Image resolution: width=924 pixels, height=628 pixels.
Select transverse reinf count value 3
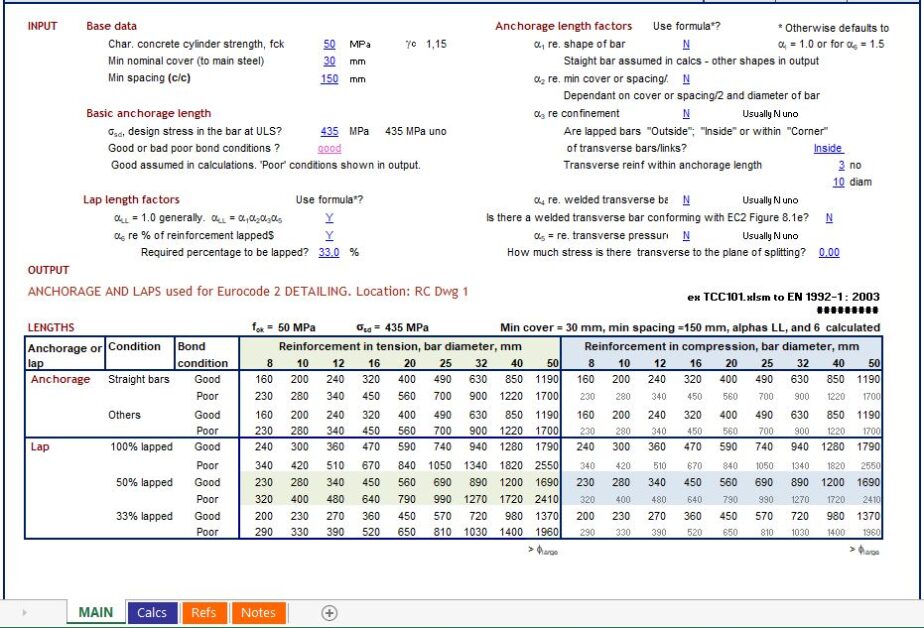[x=842, y=166]
